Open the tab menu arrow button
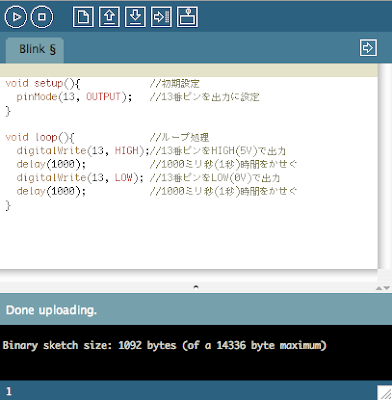 point(368,48)
